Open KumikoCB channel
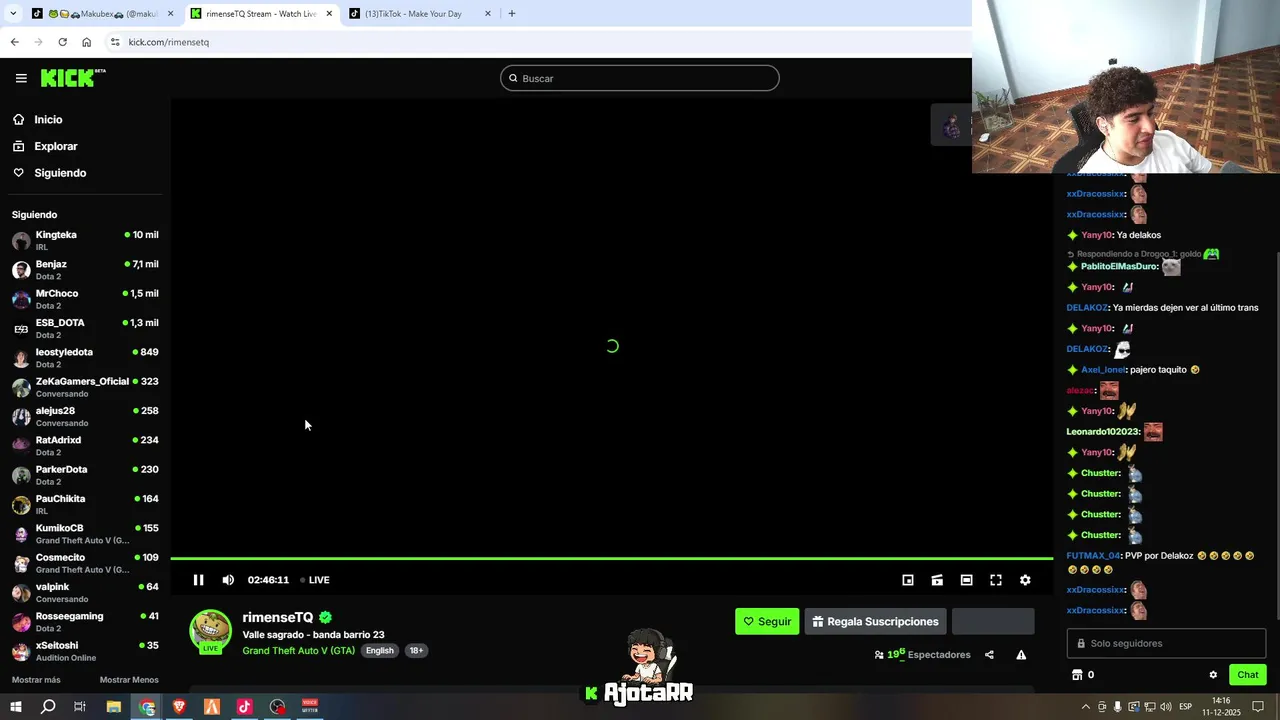 [85, 534]
